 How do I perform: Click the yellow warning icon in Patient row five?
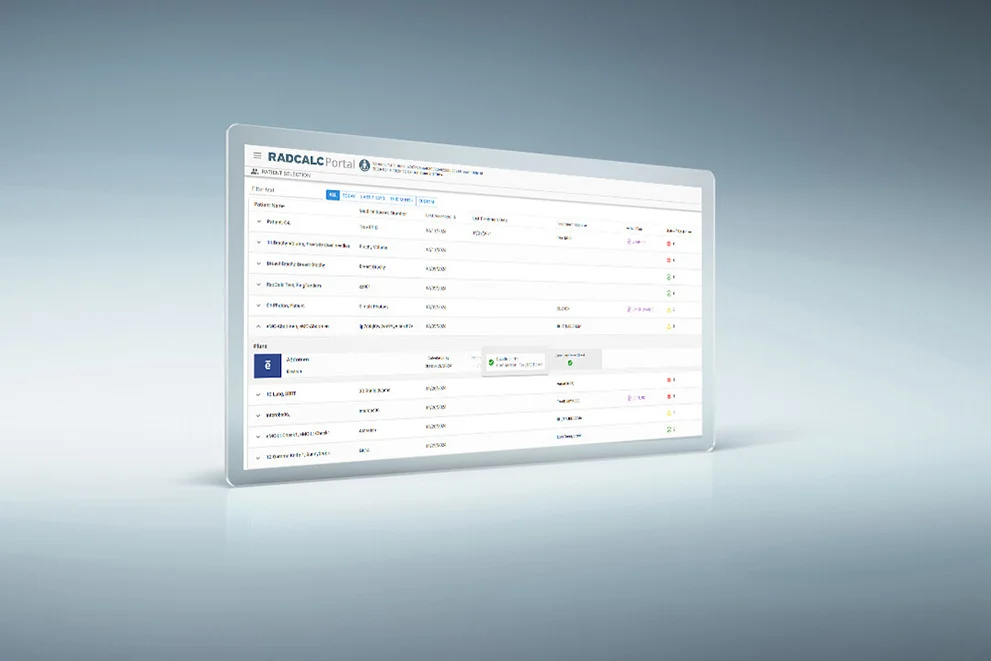point(669,309)
